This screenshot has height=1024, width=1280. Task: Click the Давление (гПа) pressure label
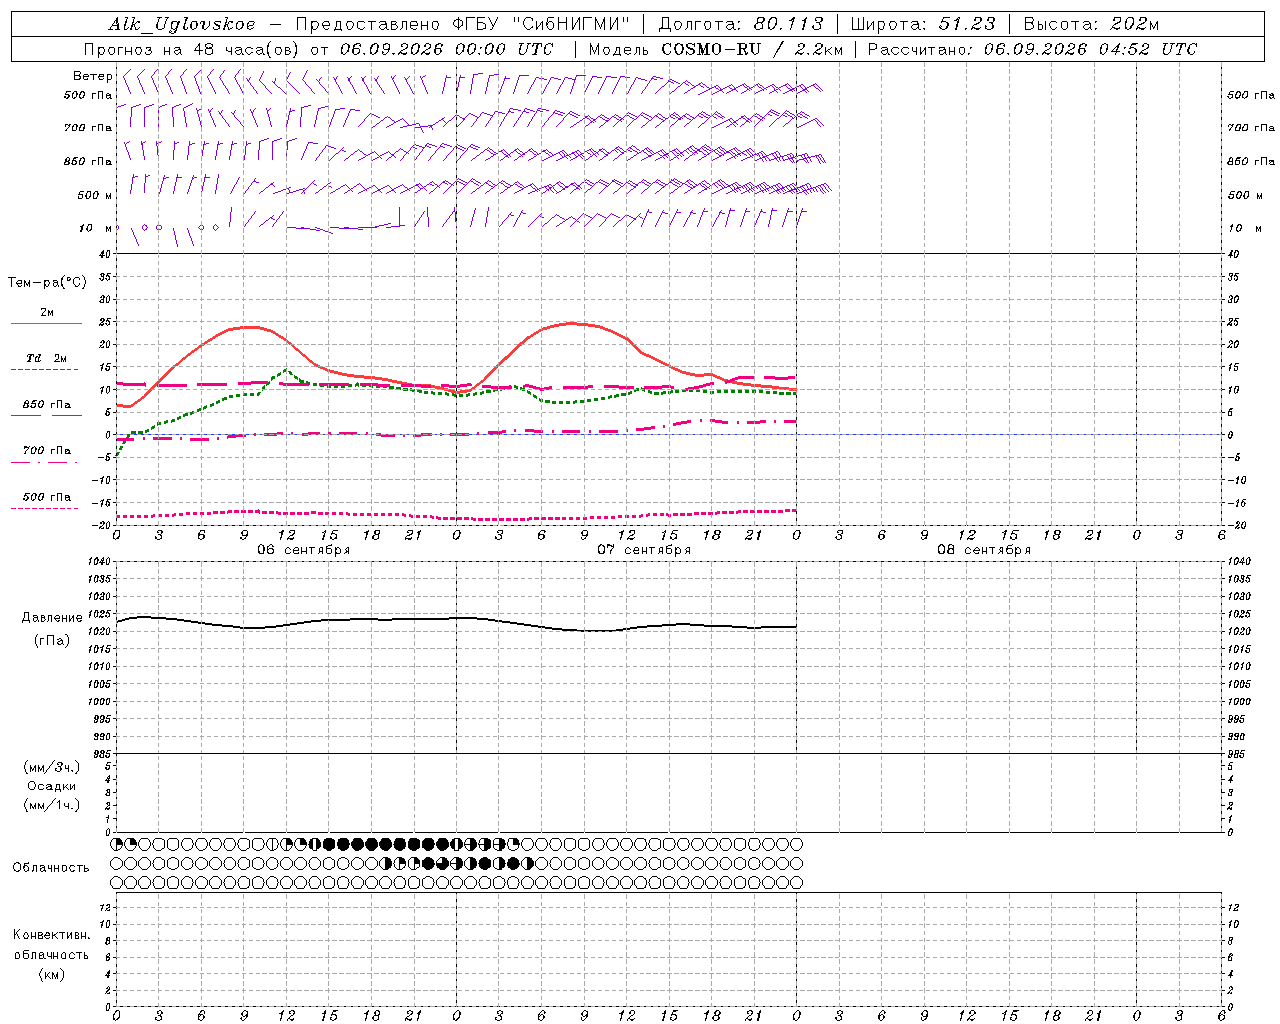point(52,629)
